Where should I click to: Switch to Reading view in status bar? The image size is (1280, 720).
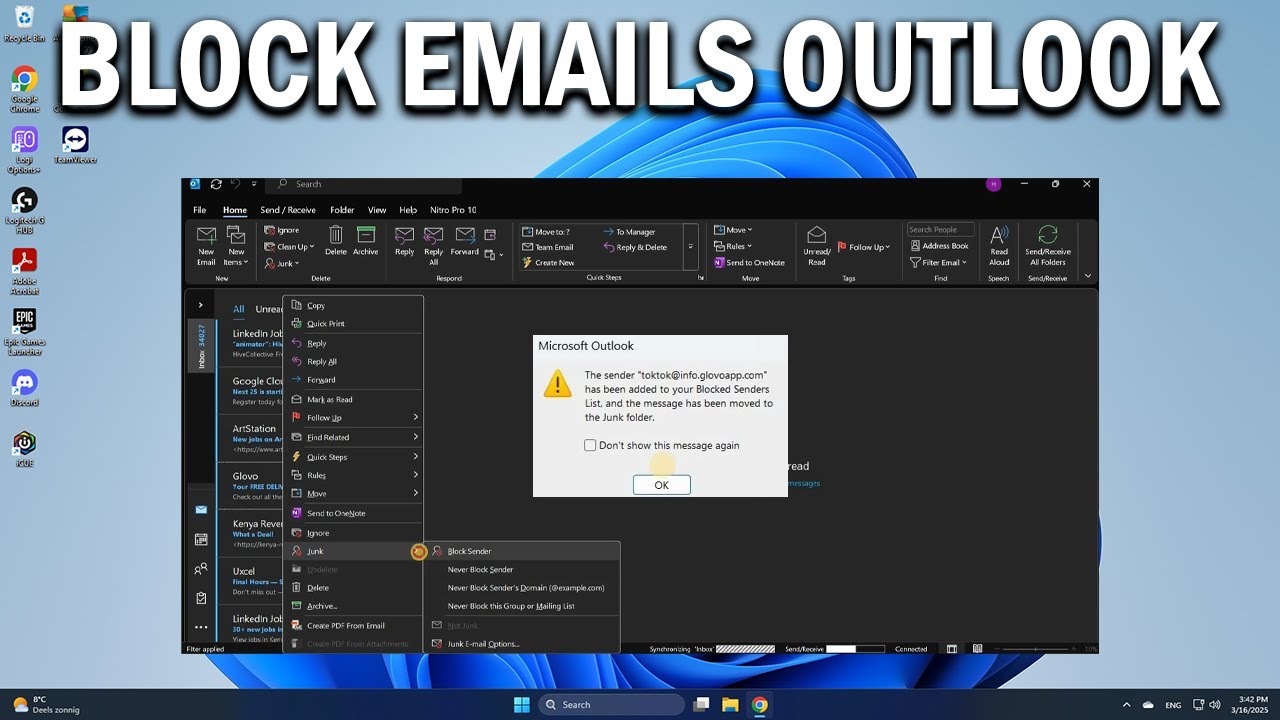click(978, 649)
